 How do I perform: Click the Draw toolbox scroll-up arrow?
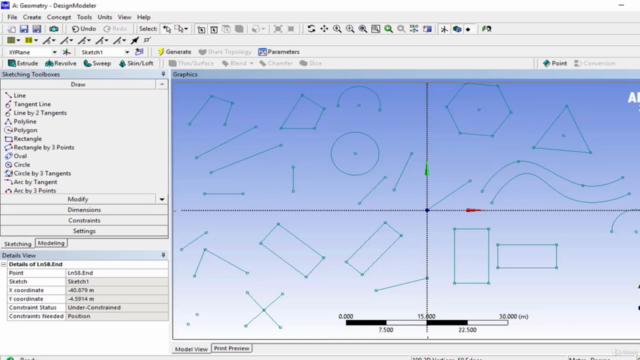click(162, 84)
